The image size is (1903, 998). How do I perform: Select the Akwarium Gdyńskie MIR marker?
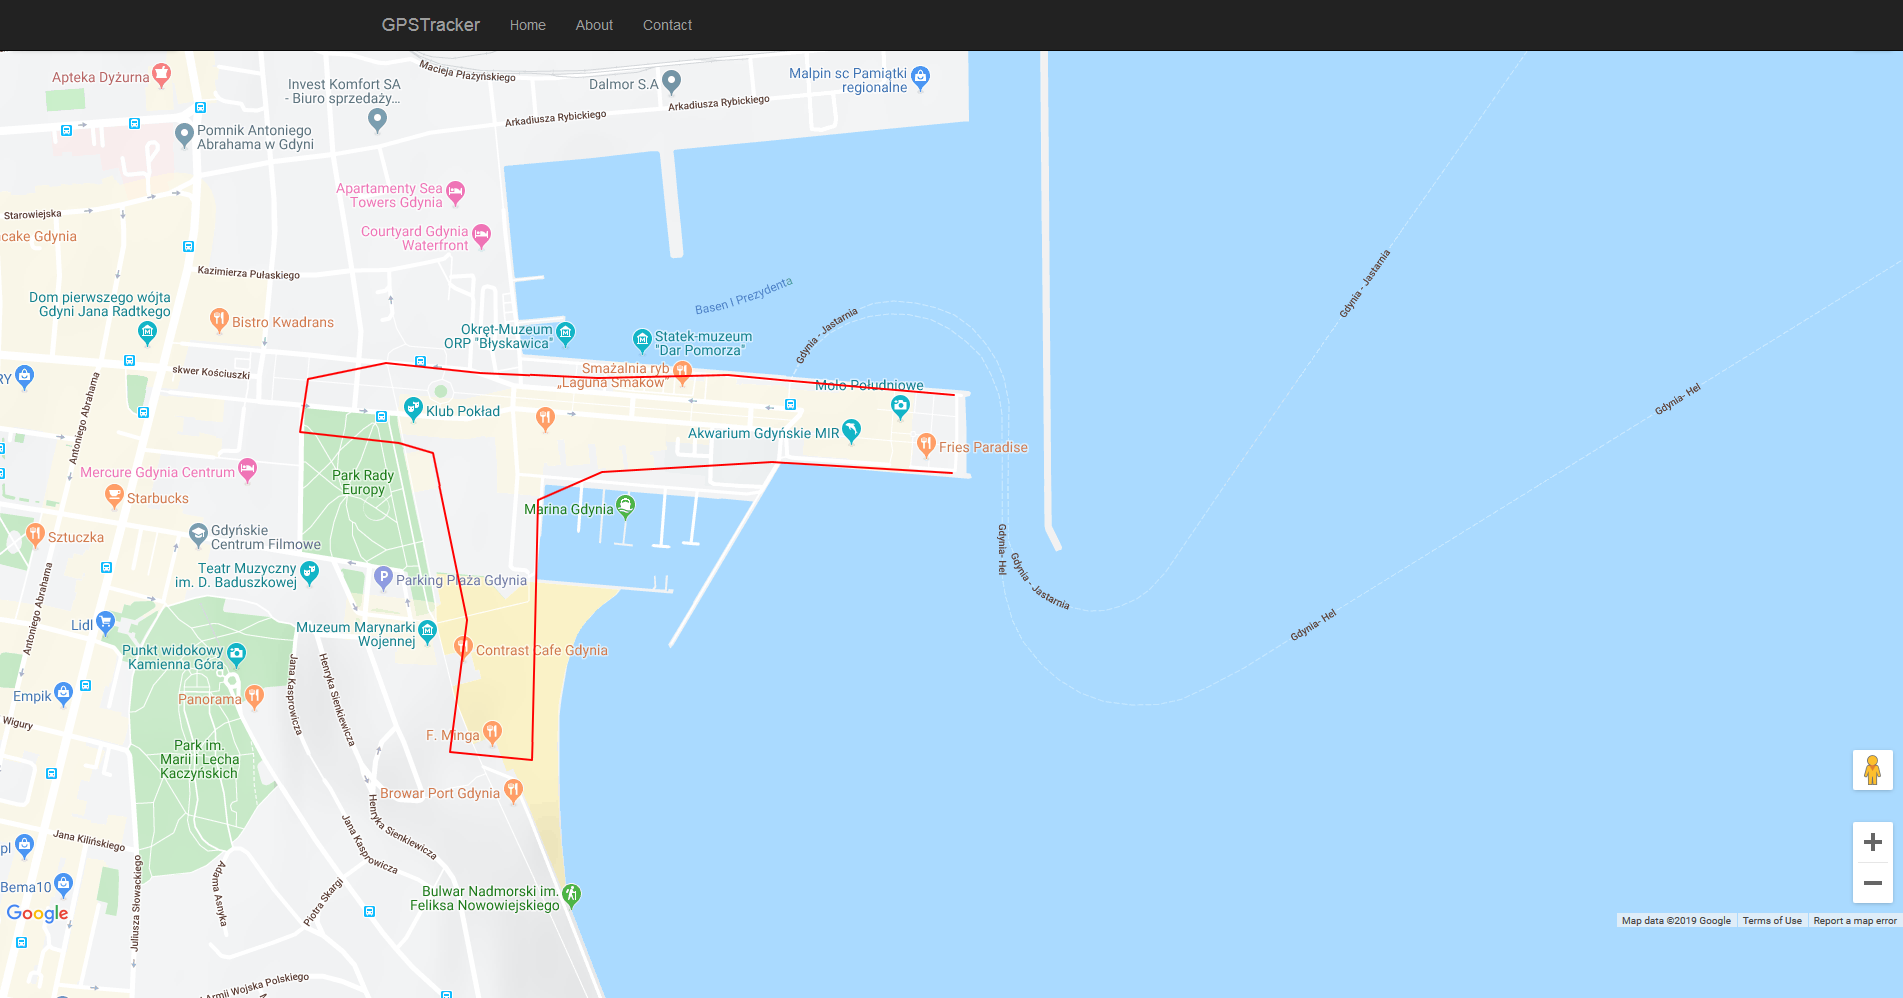[x=851, y=431]
